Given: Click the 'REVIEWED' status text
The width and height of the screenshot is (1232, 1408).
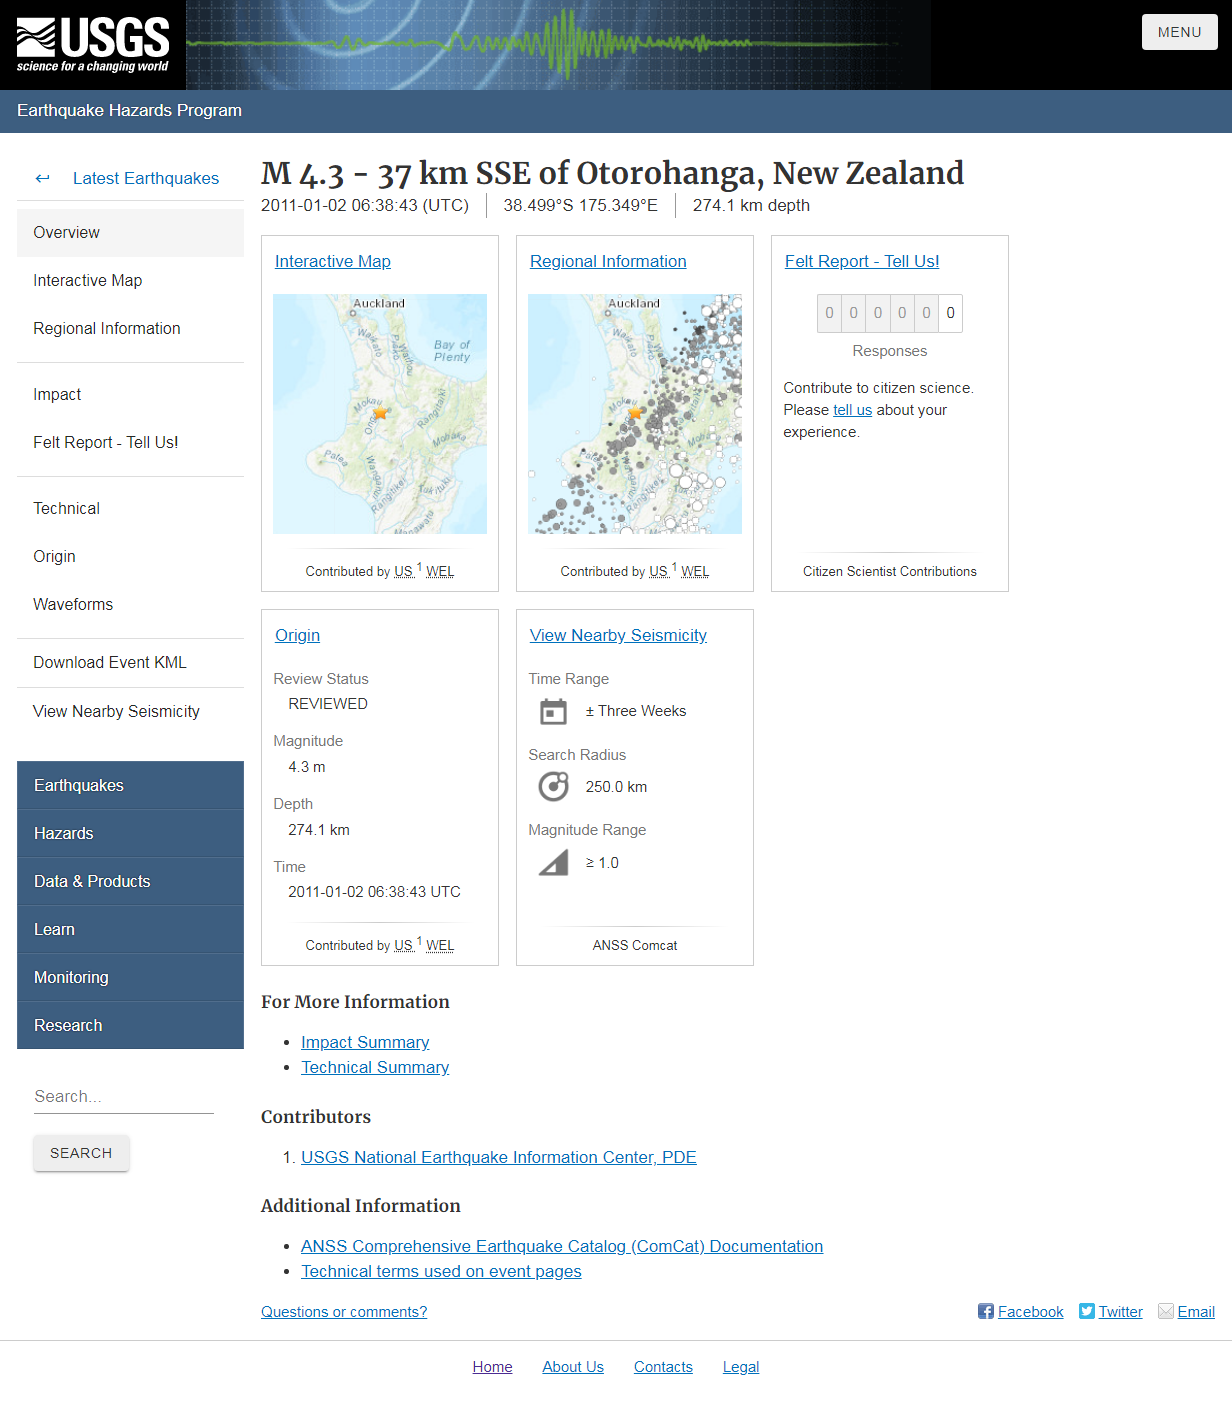Looking at the screenshot, I should [x=328, y=704].
